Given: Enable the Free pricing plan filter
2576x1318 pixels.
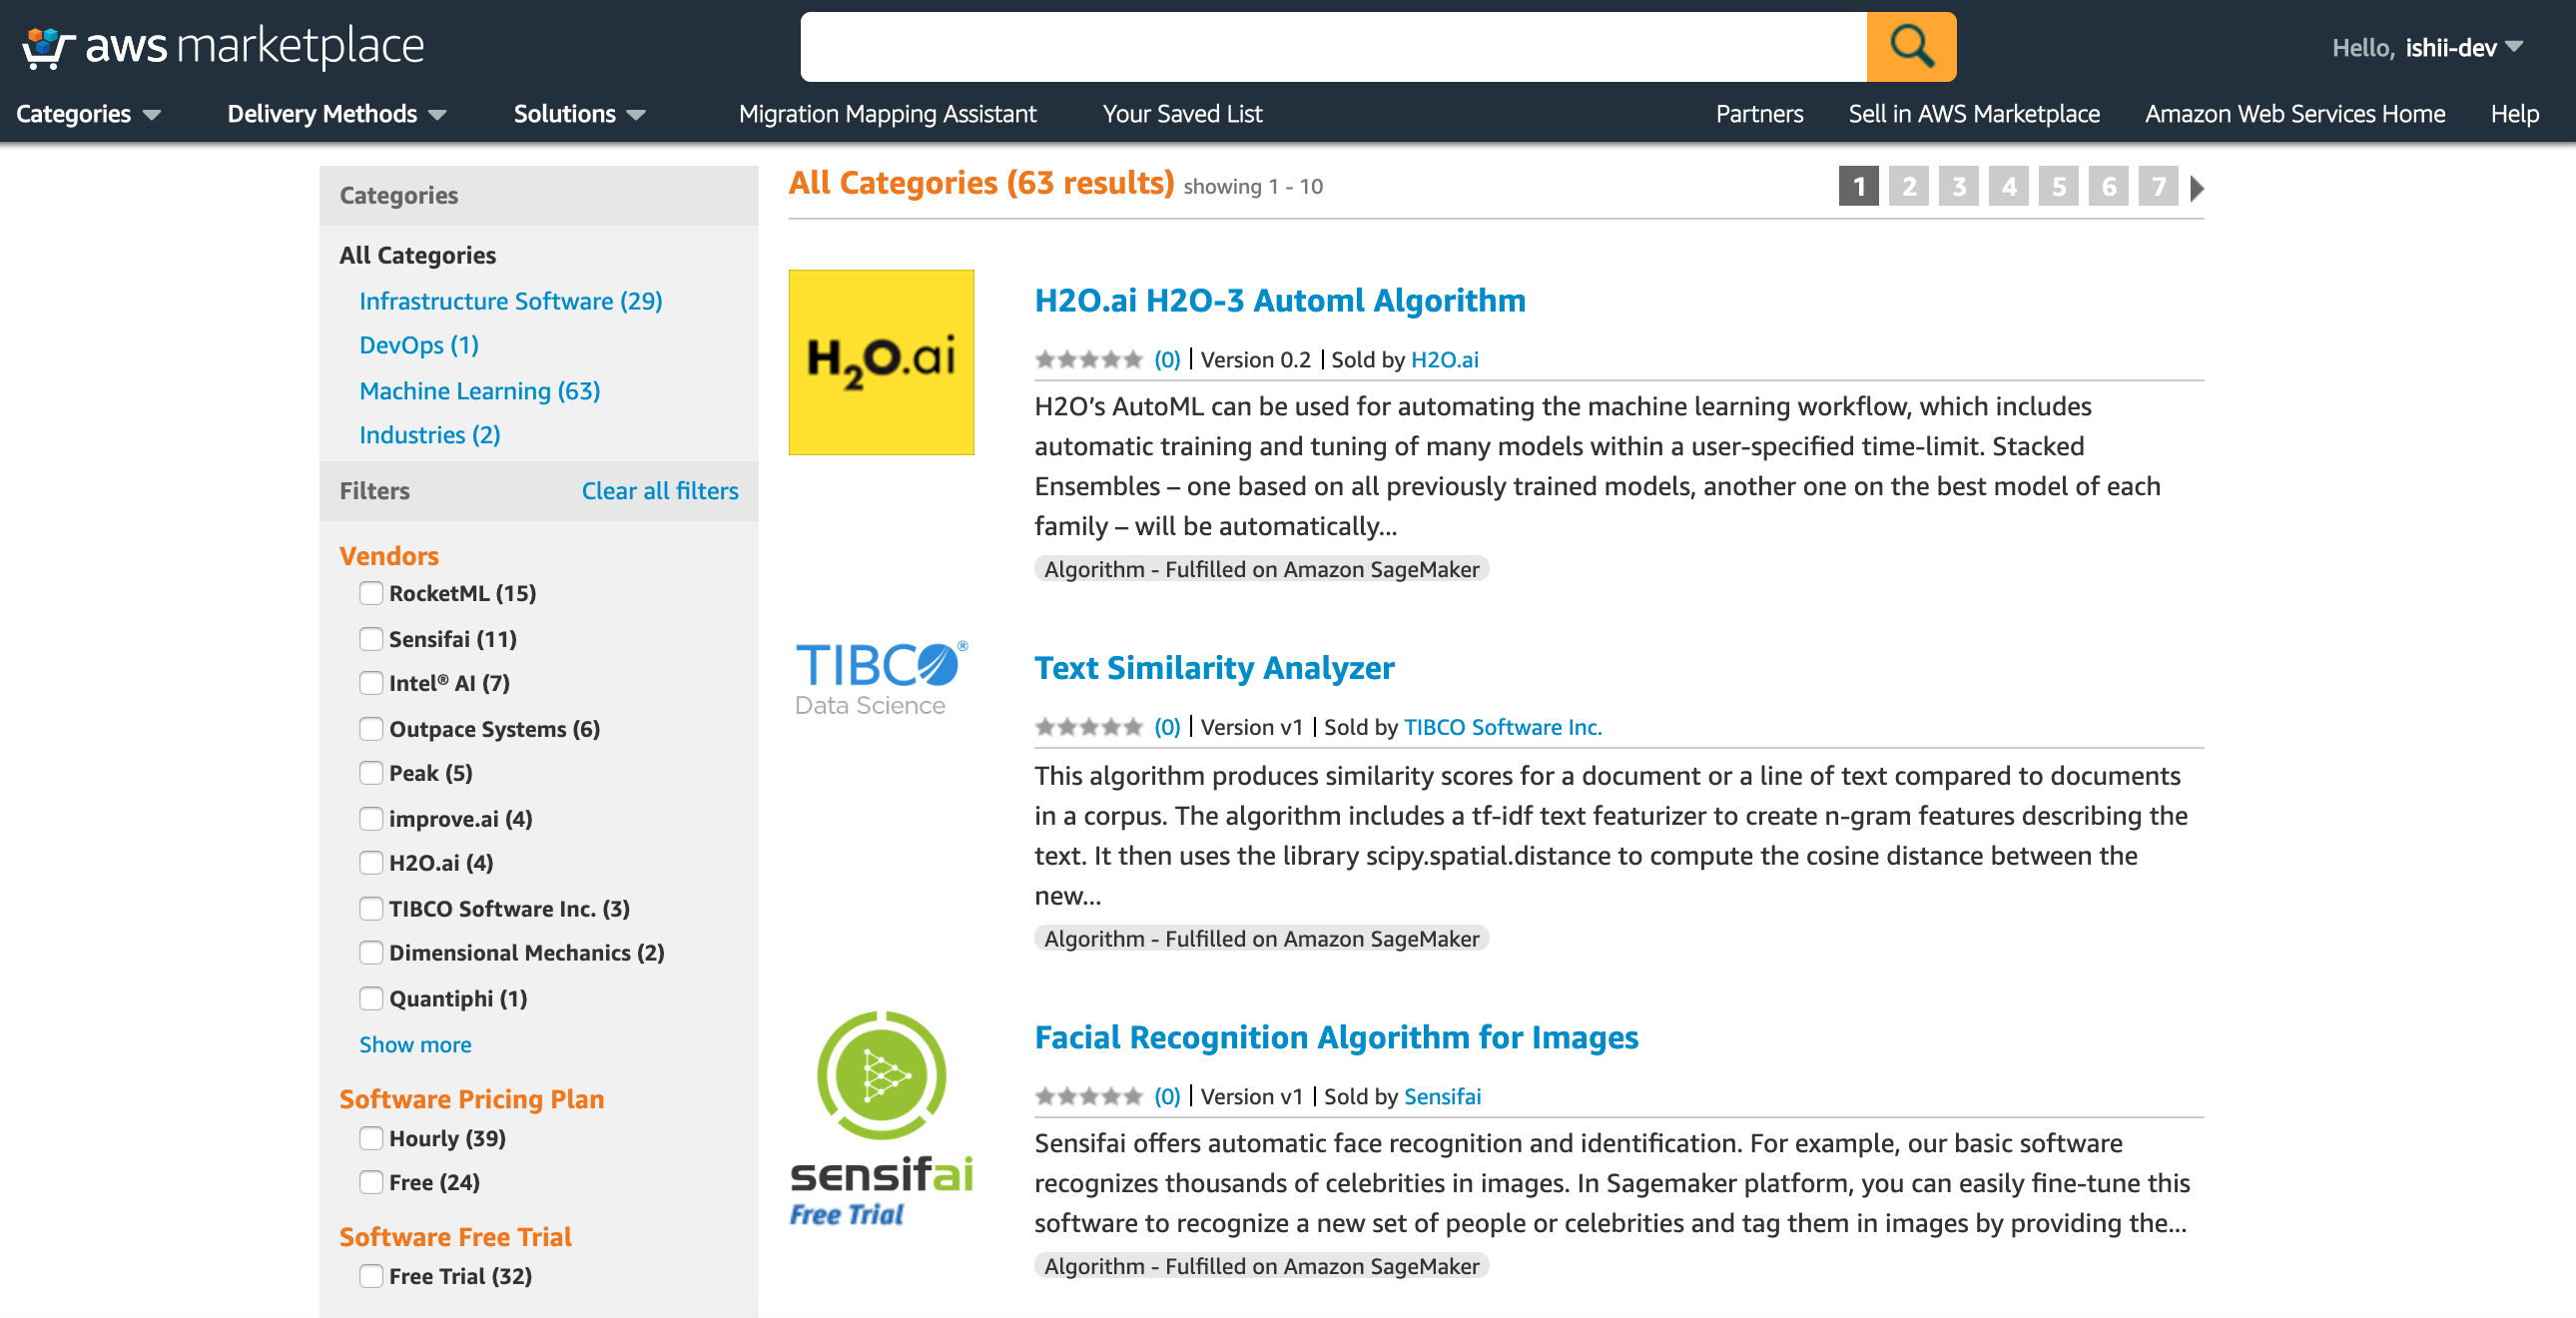Looking at the screenshot, I should pyautogui.click(x=371, y=1182).
